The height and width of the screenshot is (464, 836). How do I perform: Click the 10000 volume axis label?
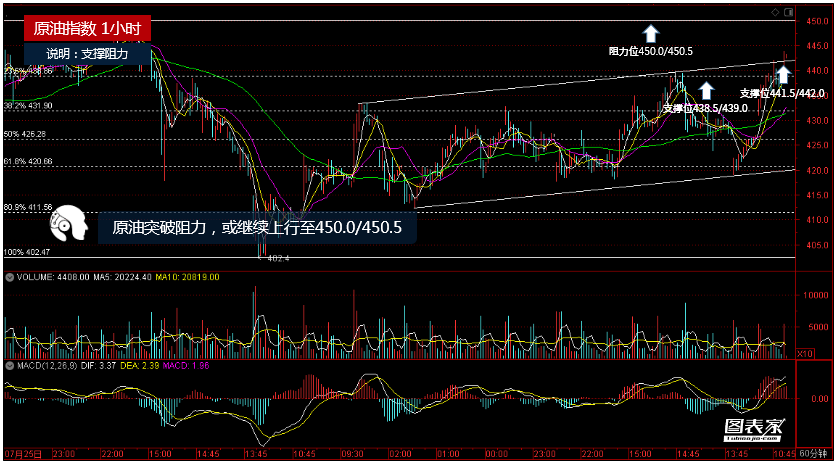816,295
